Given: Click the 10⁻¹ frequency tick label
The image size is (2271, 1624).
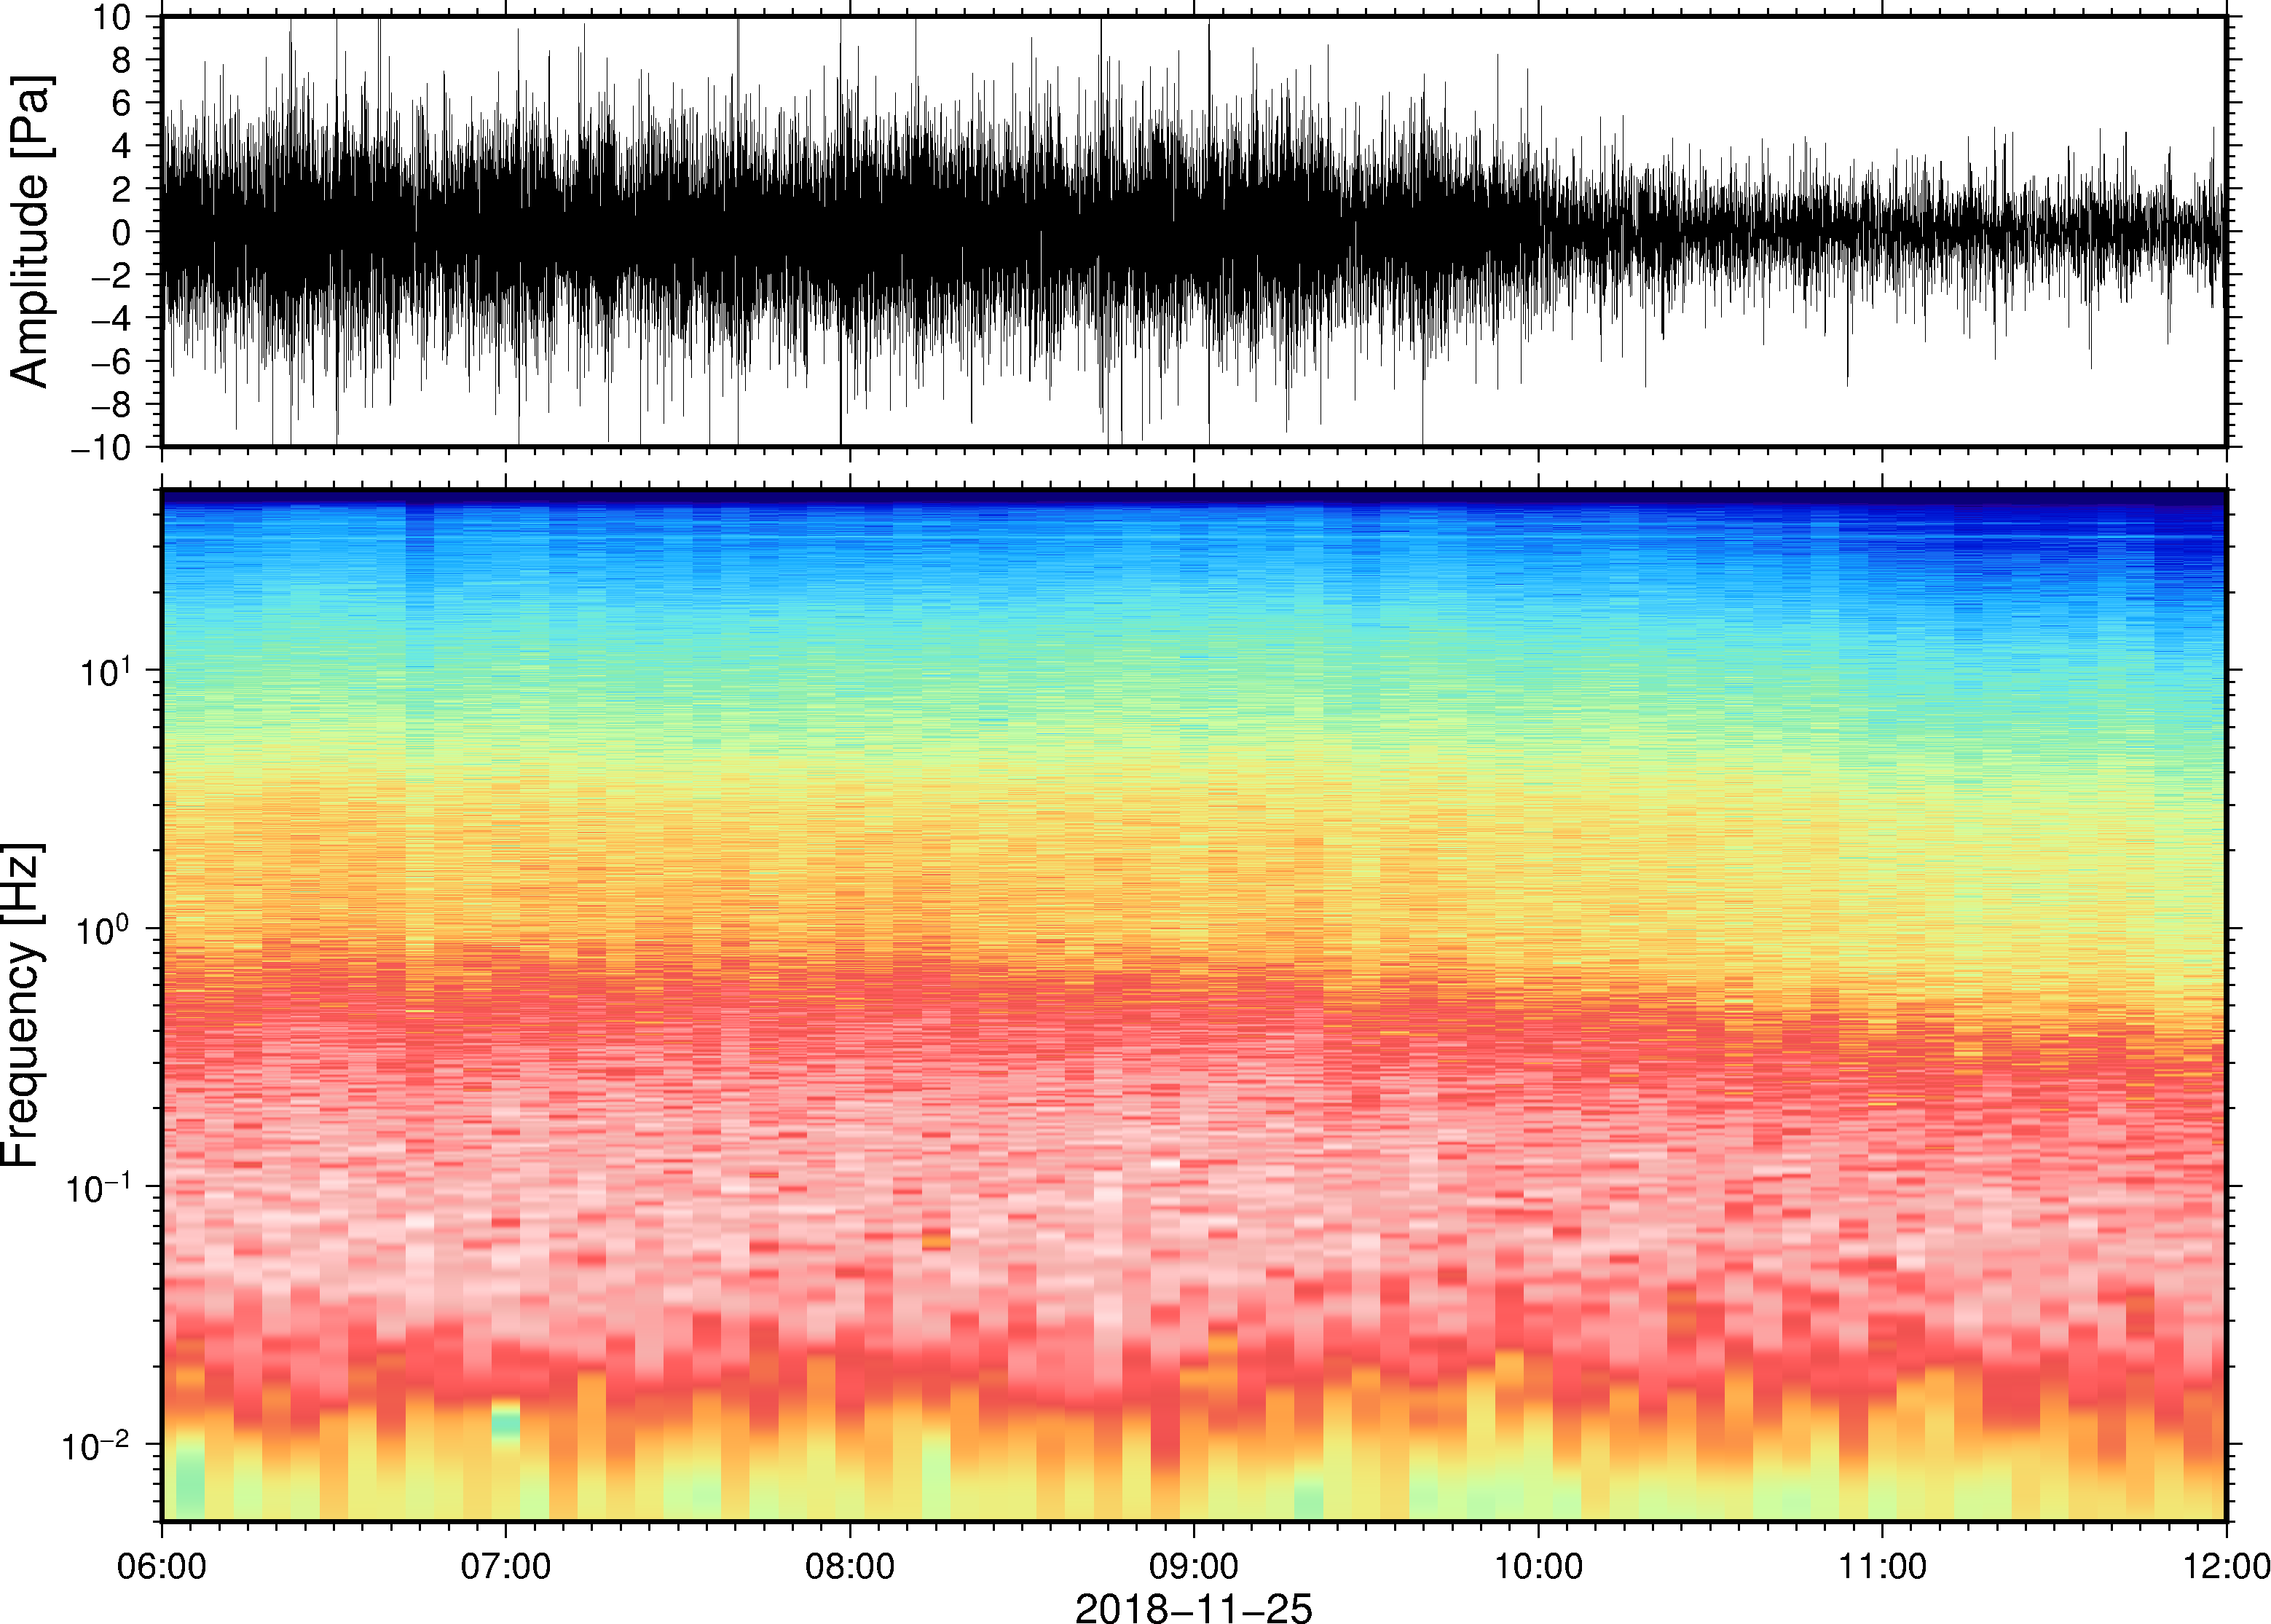Looking at the screenshot, I should click(x=97, y=1186).
